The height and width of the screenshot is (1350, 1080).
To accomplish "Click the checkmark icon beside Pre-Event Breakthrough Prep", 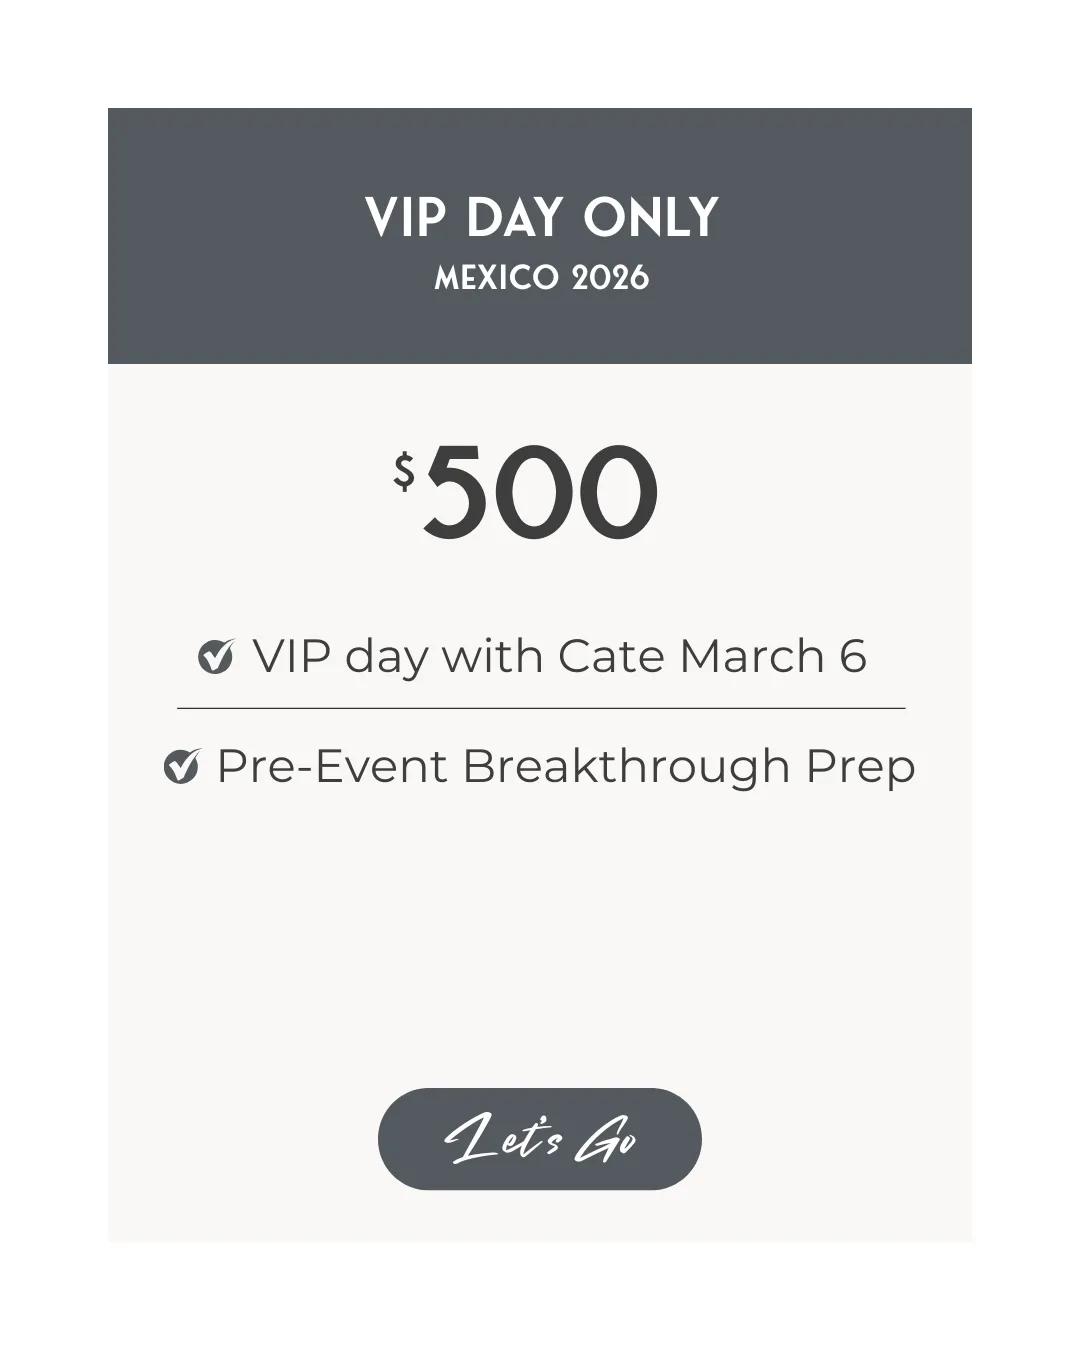I will click(182, 767).
